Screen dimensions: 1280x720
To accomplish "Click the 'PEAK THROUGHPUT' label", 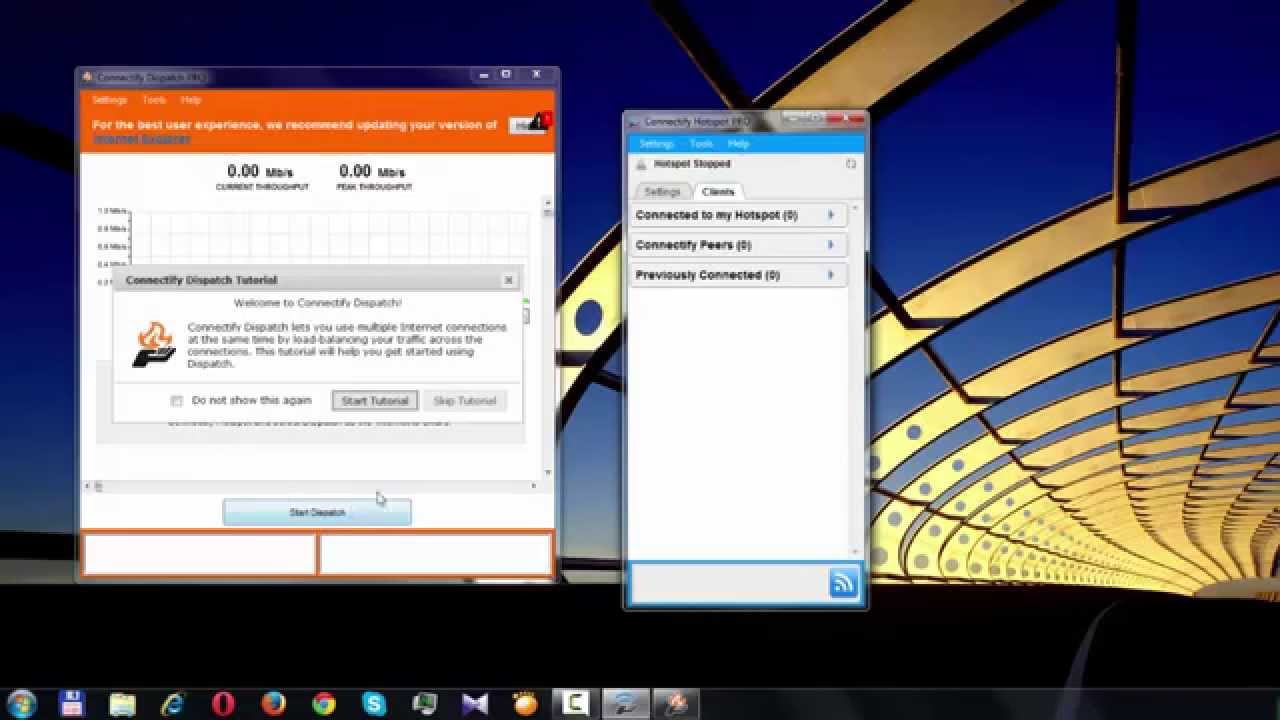I will click(375, 188).
